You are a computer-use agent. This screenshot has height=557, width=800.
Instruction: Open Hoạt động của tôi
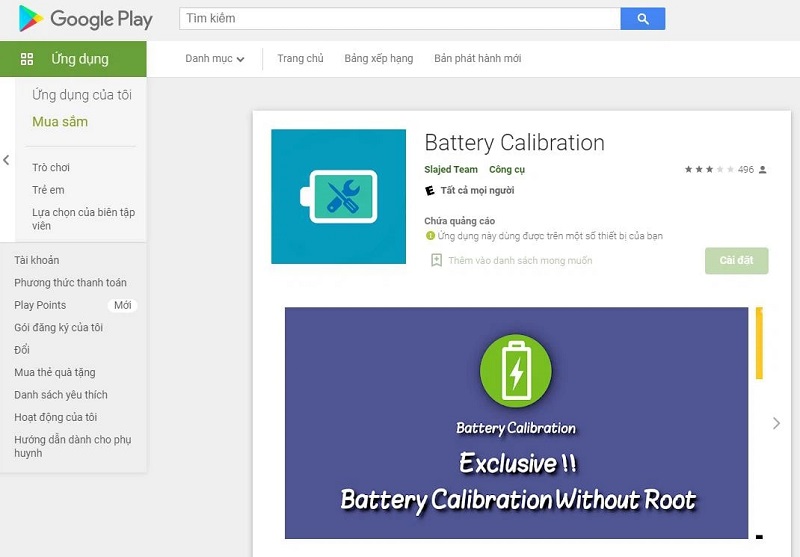[x=56, y=417]
